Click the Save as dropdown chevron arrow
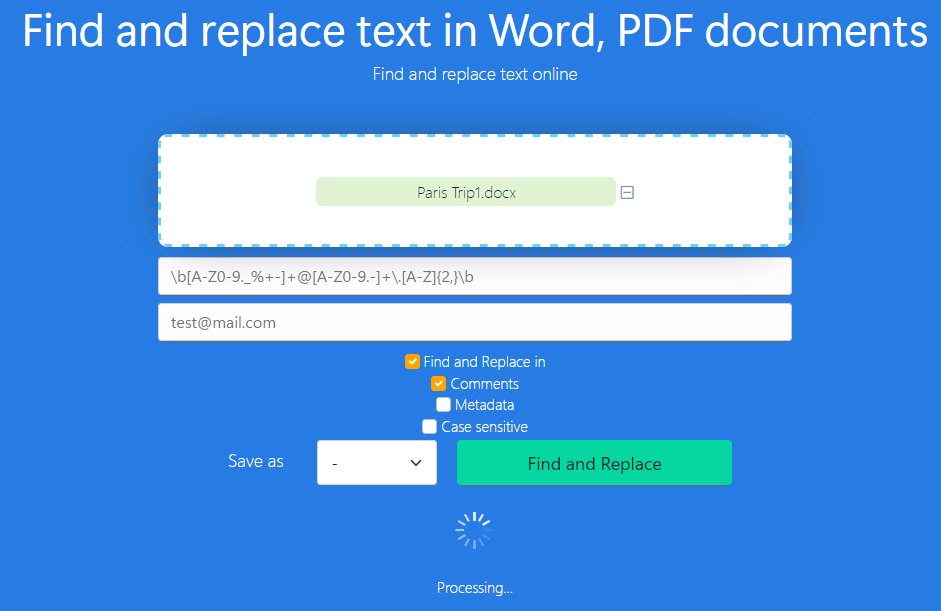The image size is (941, 611). [416, 463]
